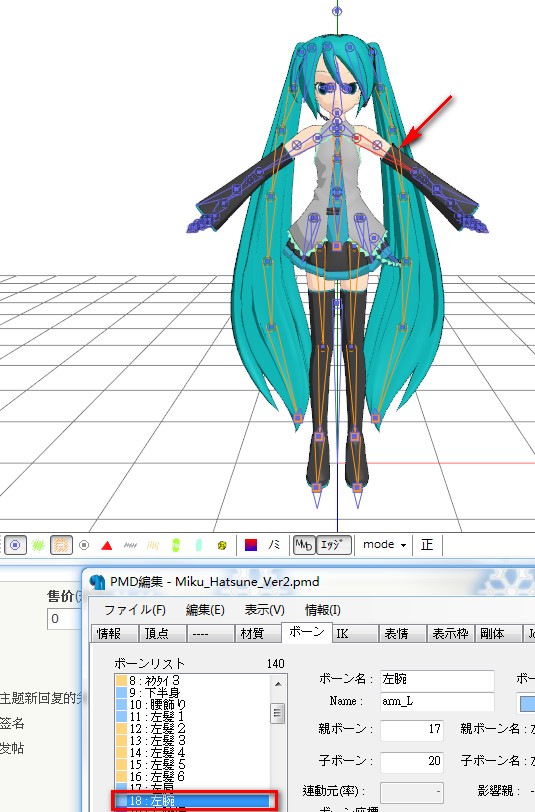The image size is (535, 812).
Task: Toggle the エッジ edge button
Action: pyautogui.click(x=334, y=545)
